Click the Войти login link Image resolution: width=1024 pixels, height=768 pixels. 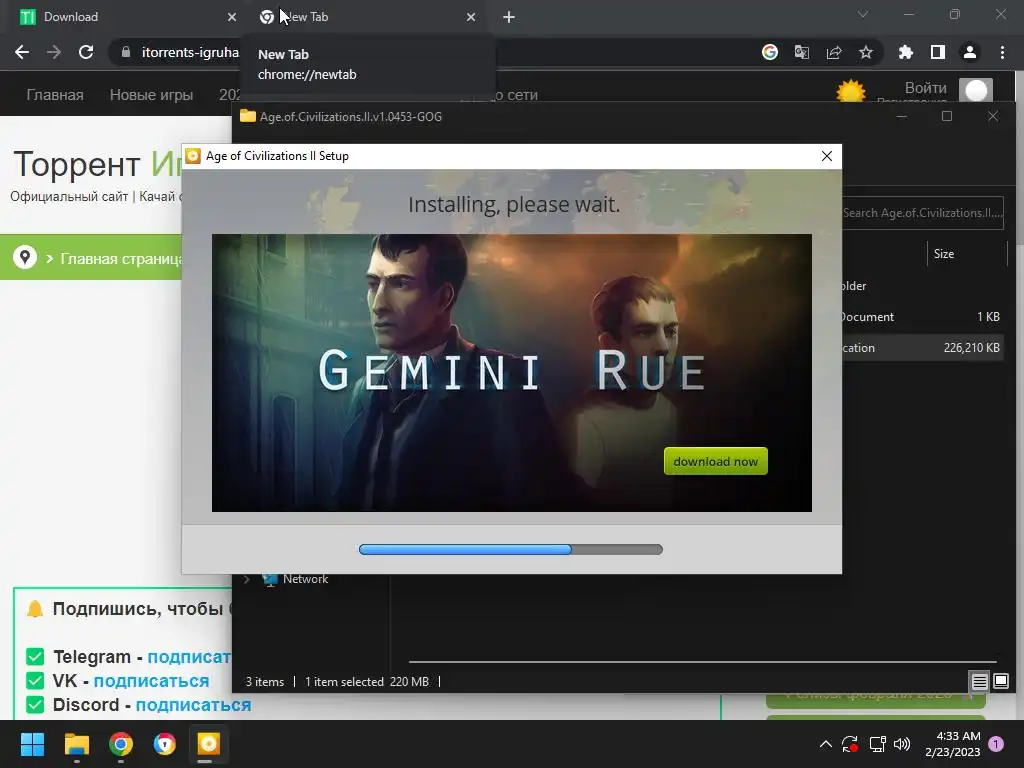point(925,88)
